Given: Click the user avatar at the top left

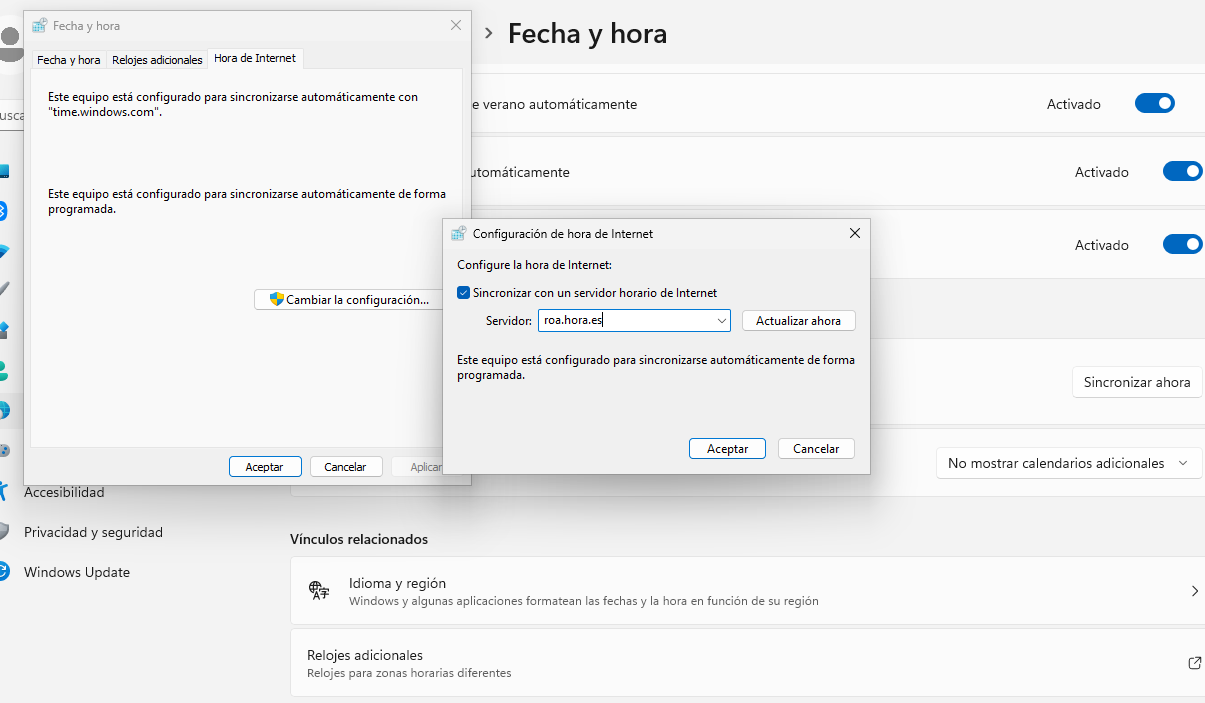Looking at the screenshot, I should pyautogui.click(x=11, y=40).
